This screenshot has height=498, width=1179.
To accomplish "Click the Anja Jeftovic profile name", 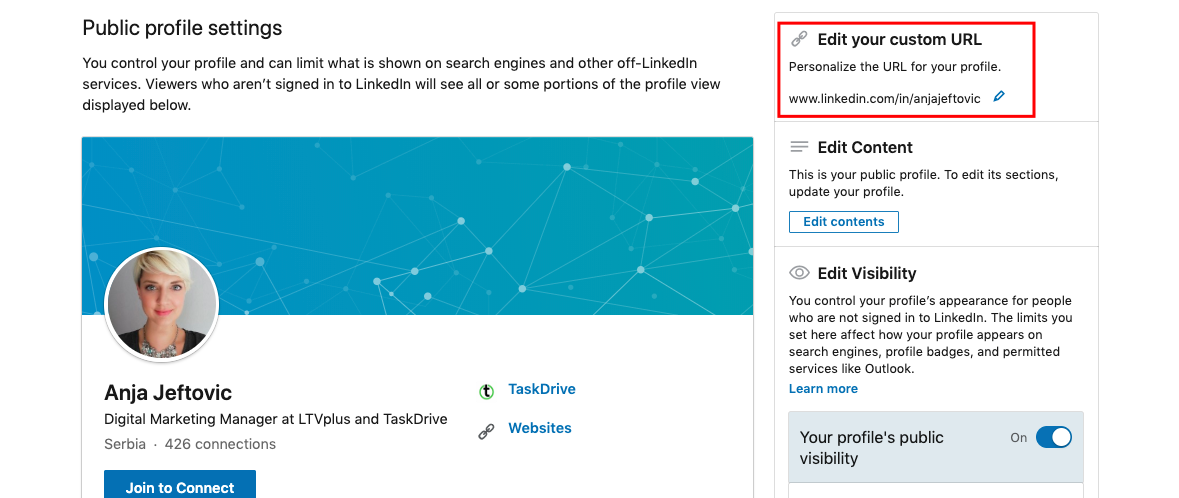I will point(168,392).
